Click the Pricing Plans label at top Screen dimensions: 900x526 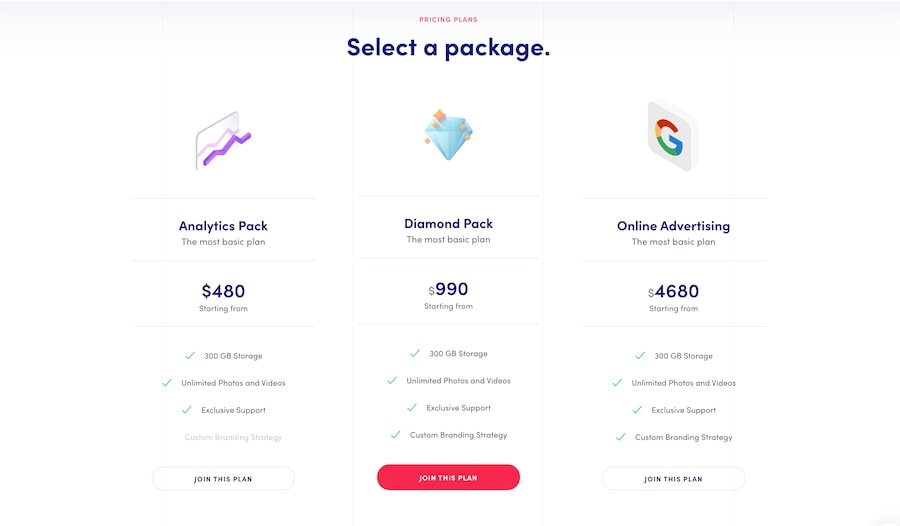(x=448, y=19)
